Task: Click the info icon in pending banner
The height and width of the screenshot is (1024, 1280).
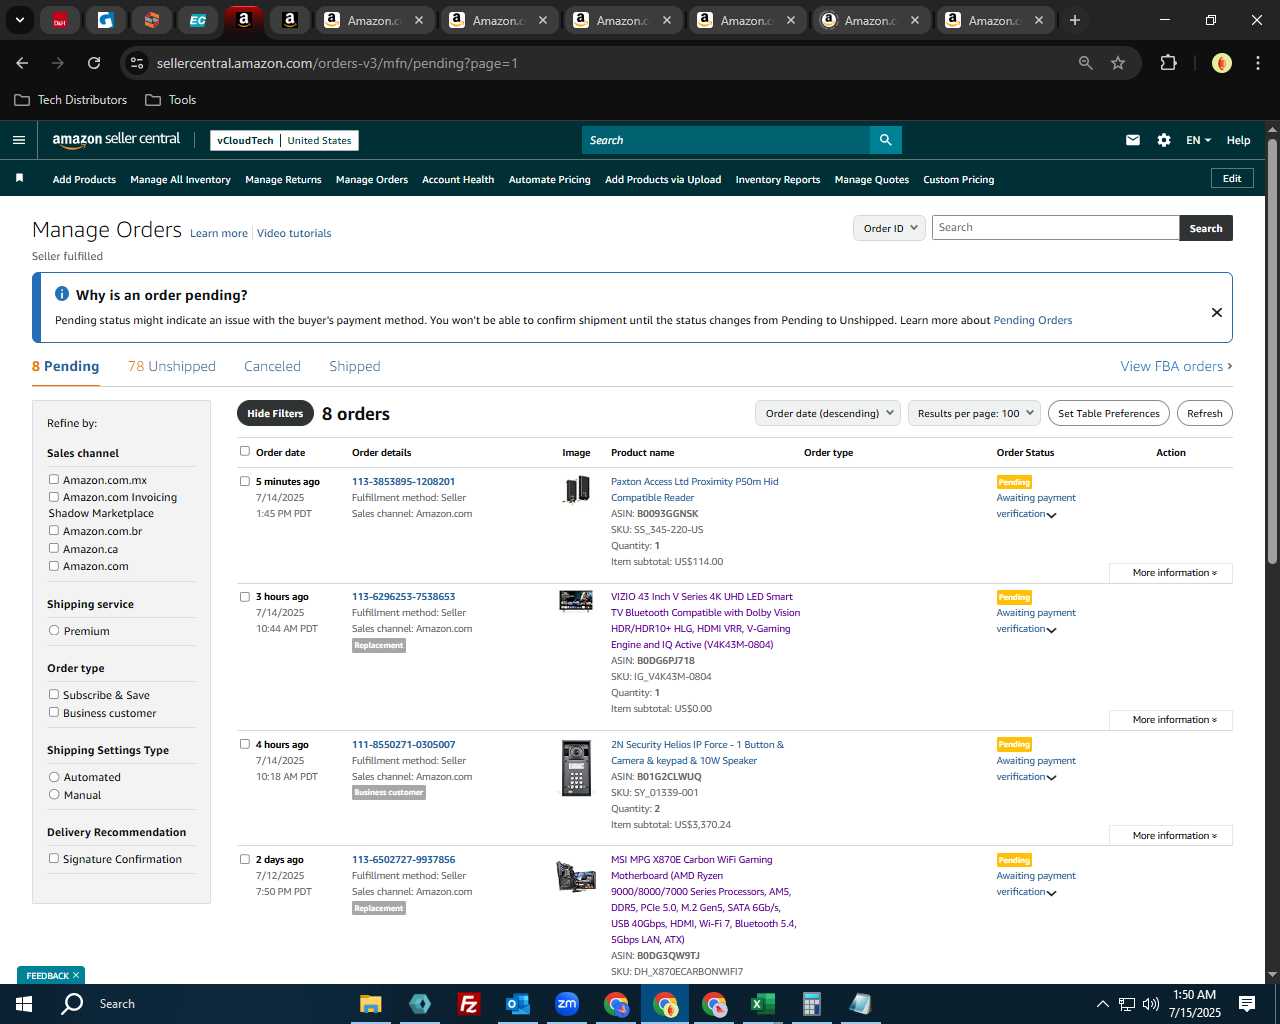Action: click(62, 294)
